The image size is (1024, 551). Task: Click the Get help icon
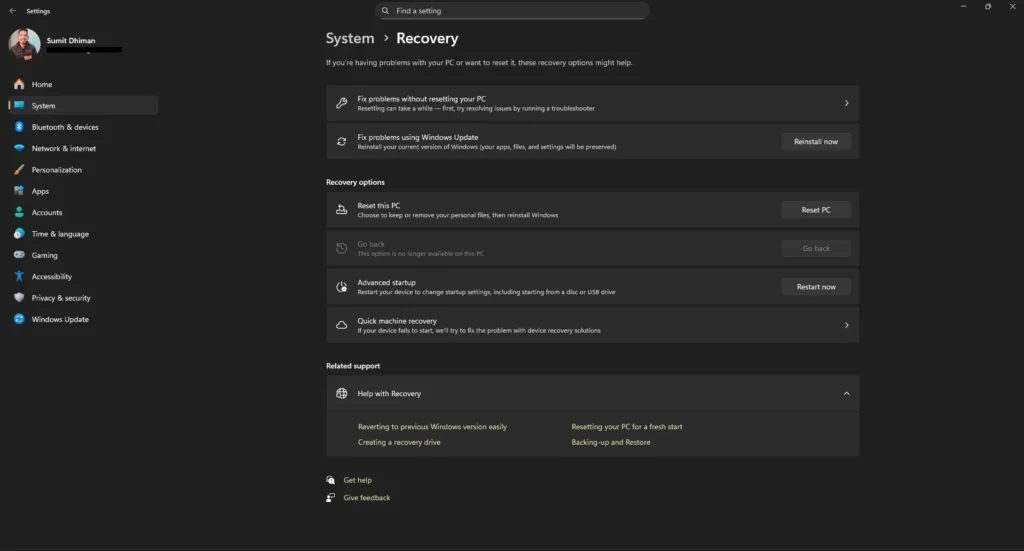[x=330, y=480]
